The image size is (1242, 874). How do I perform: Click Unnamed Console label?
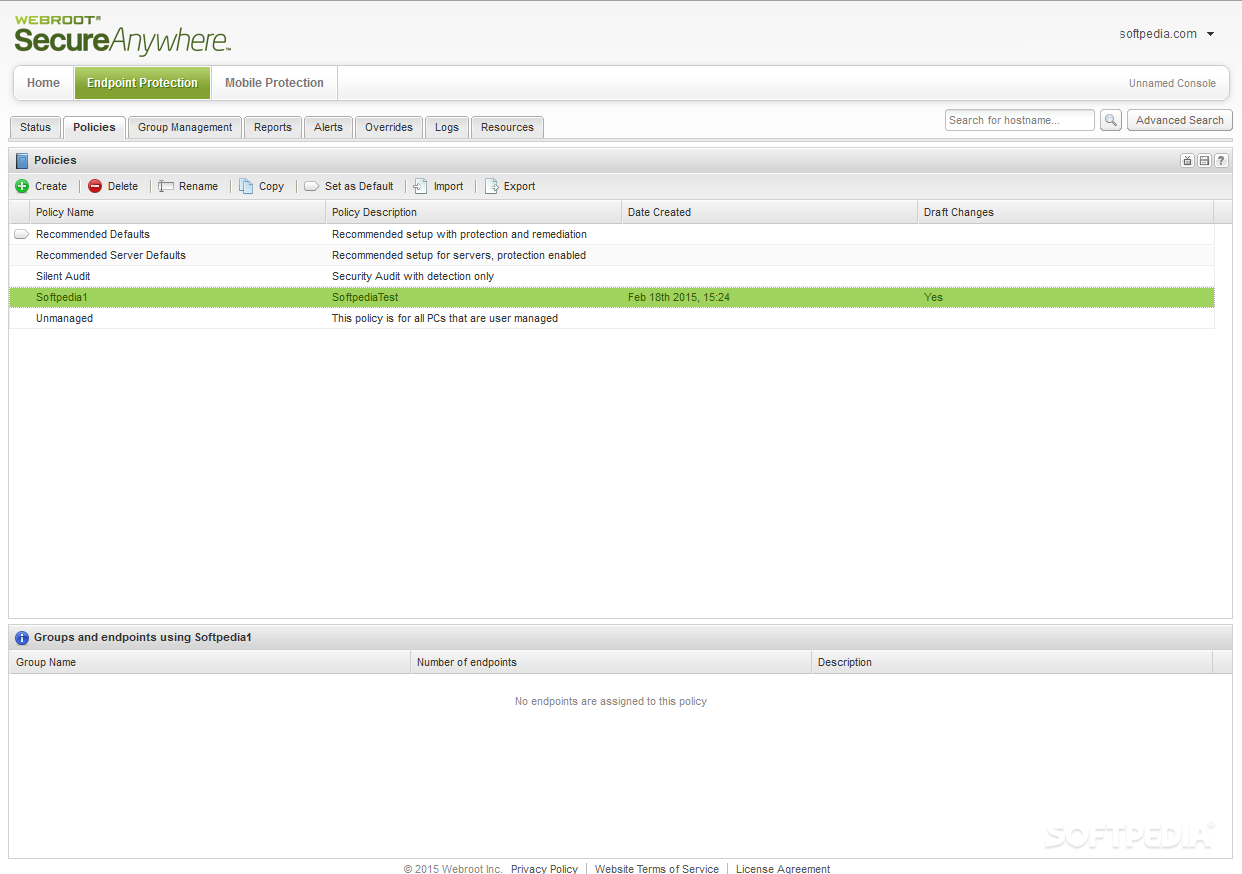click(x=1172, y=83)
